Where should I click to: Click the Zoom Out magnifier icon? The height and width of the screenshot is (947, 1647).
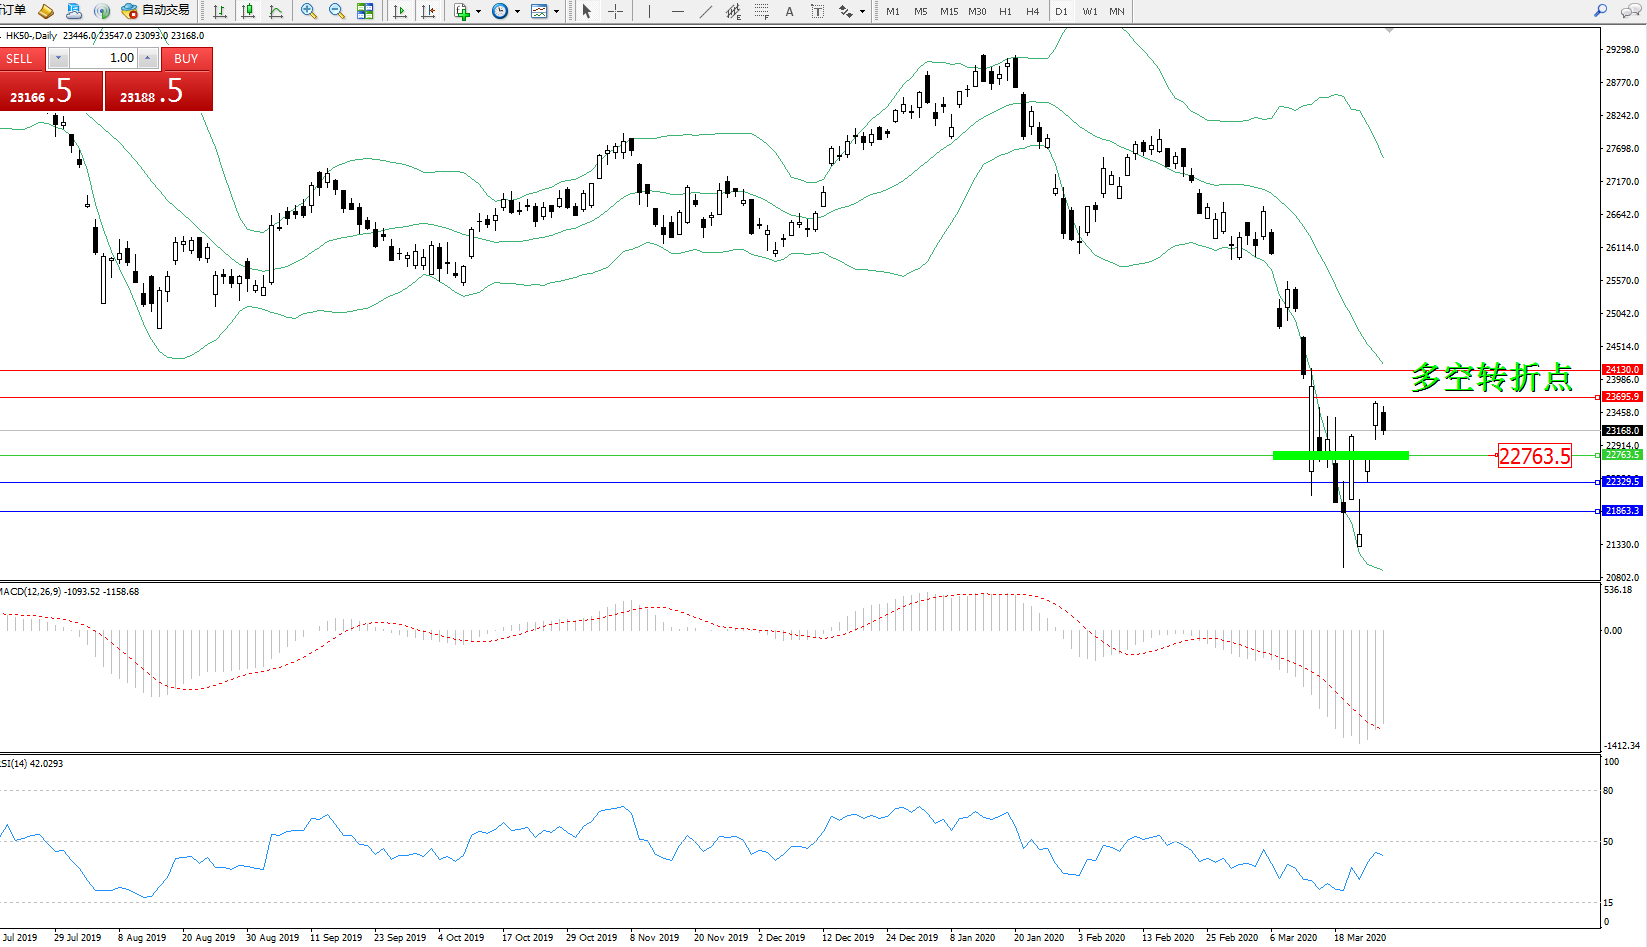click(x=336, y=11)
